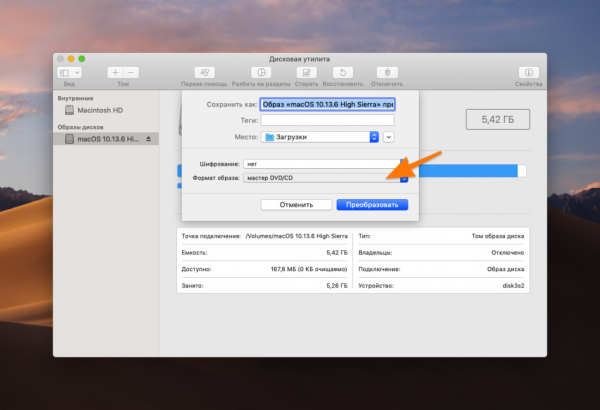Click the mount point /Volumes/macOS 10.13.6 High Sierra

(297, 236)
